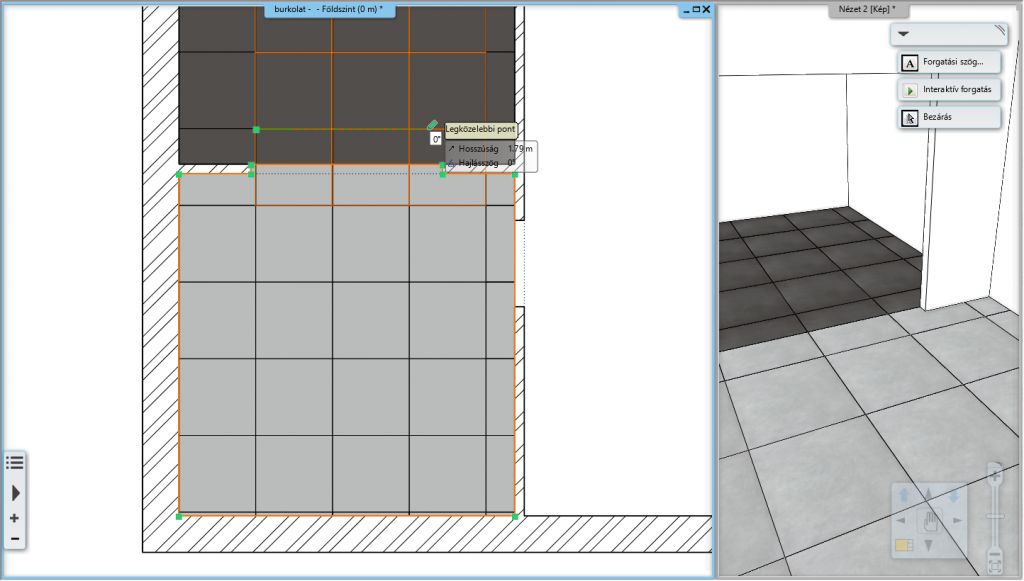Screen dimensions: 1024x581
Task: Click the zoom slider handle in 3D view
Action: [x=995, y=516]
